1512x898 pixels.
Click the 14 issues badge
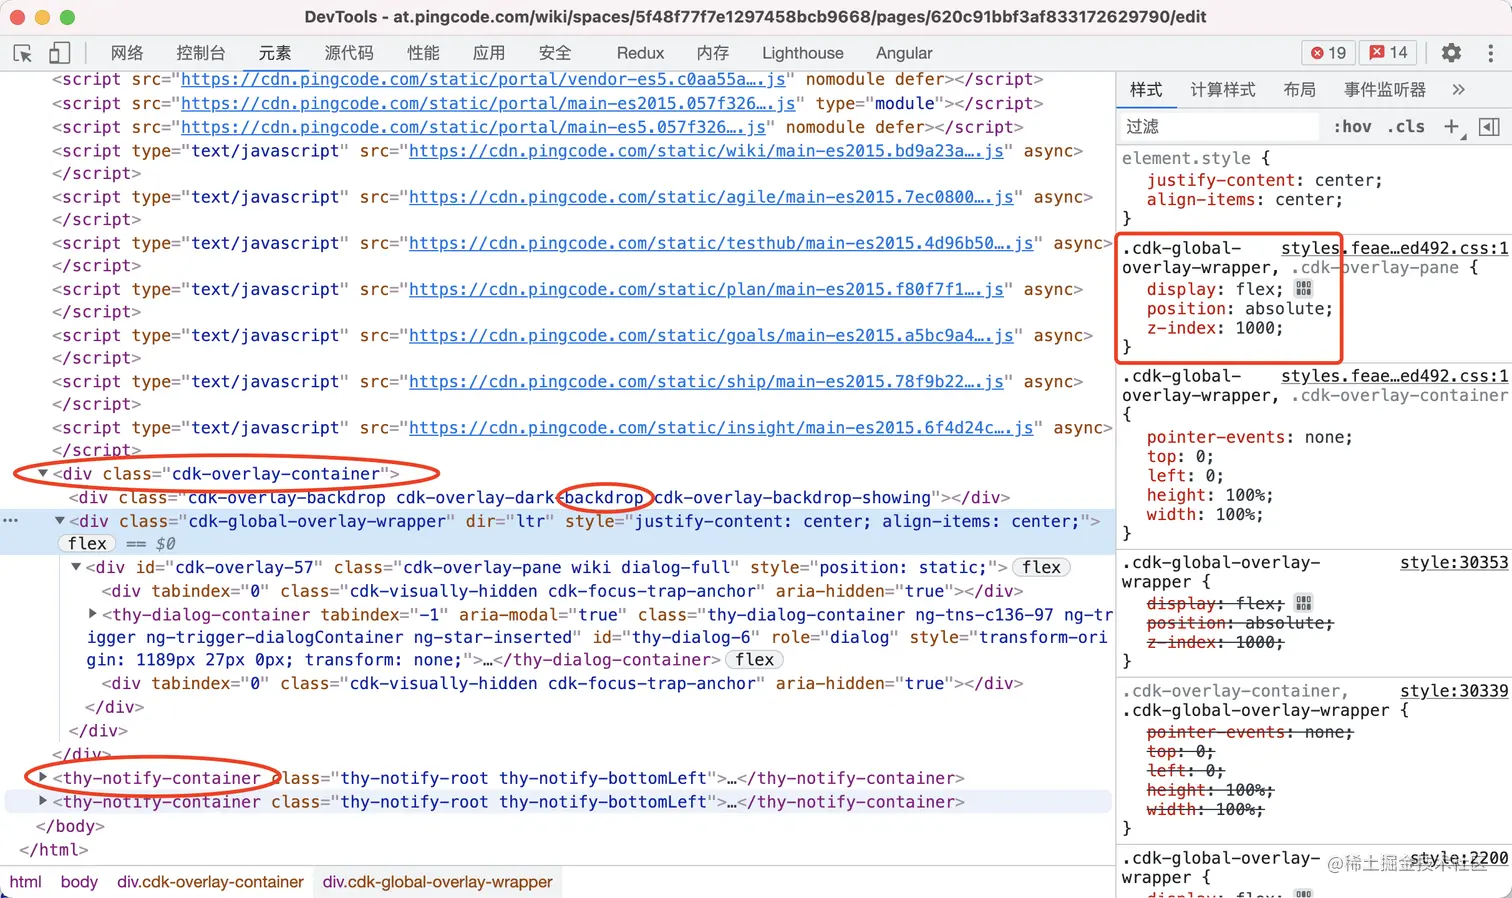coord(1388,53)
